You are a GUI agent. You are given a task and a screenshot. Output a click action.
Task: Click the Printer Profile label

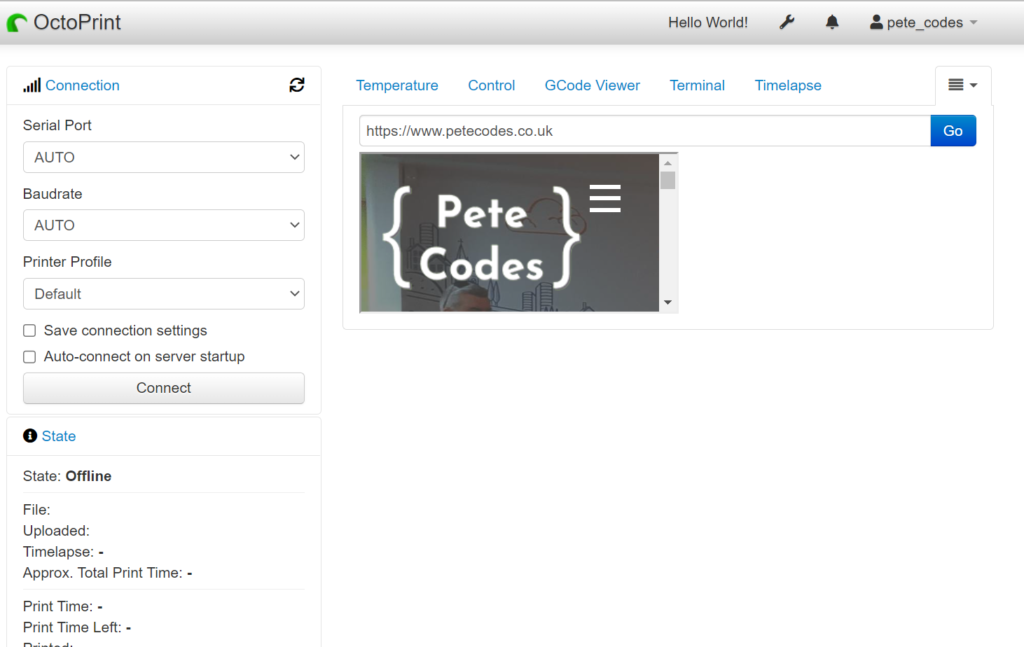pyautogui.click(x=67, y=262)
